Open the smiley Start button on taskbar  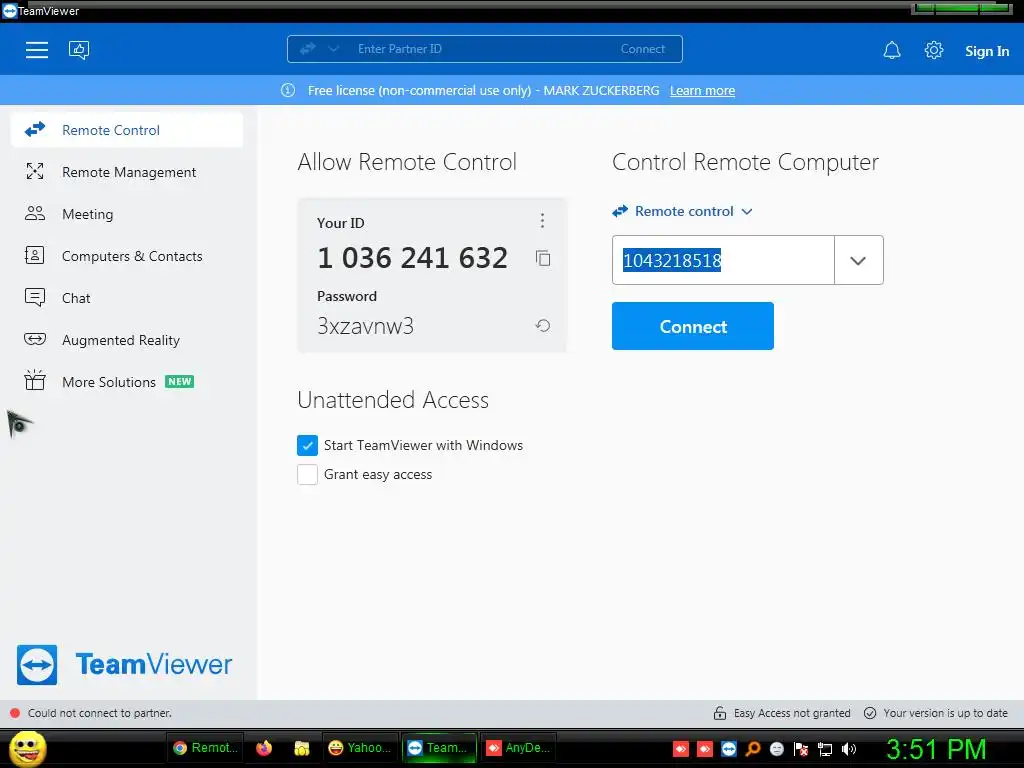pos(28,748)
